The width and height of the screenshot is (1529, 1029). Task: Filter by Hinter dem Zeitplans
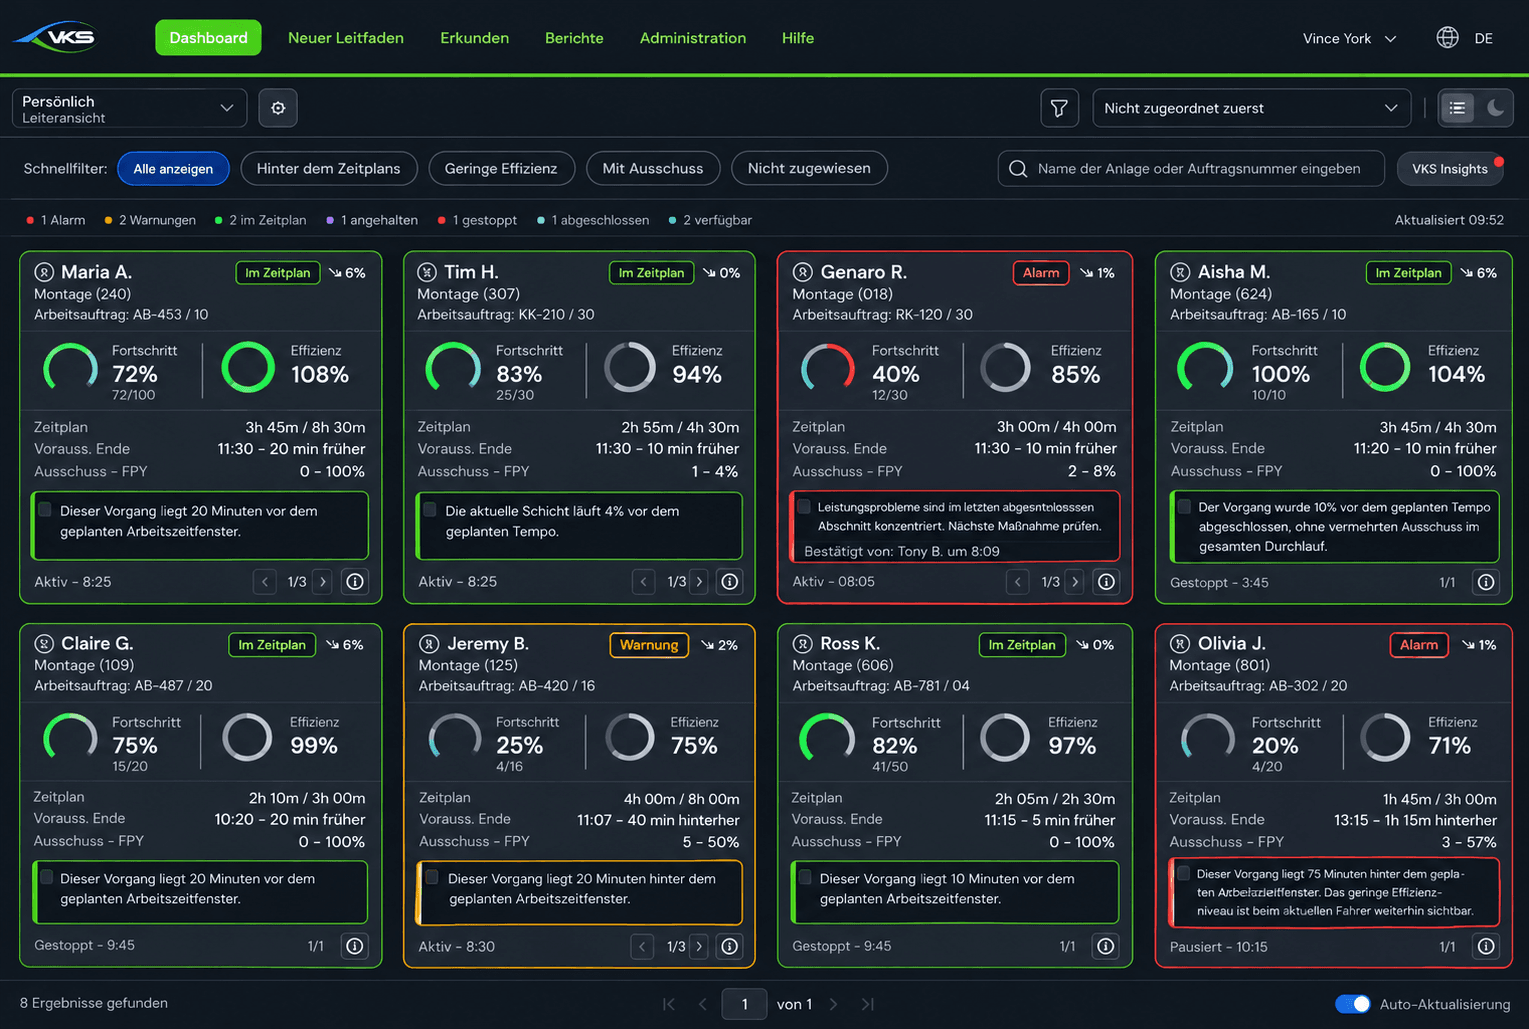(x=328, y=168)
